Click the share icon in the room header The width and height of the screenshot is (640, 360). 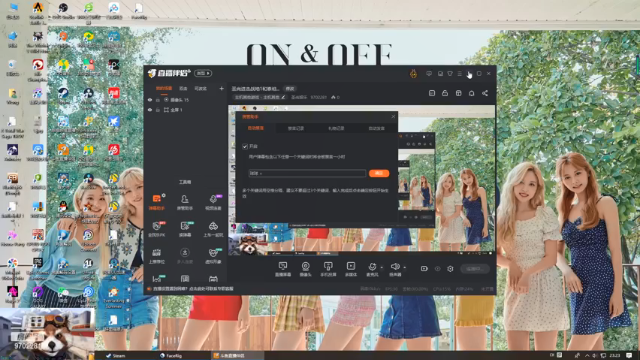[485, 93]
